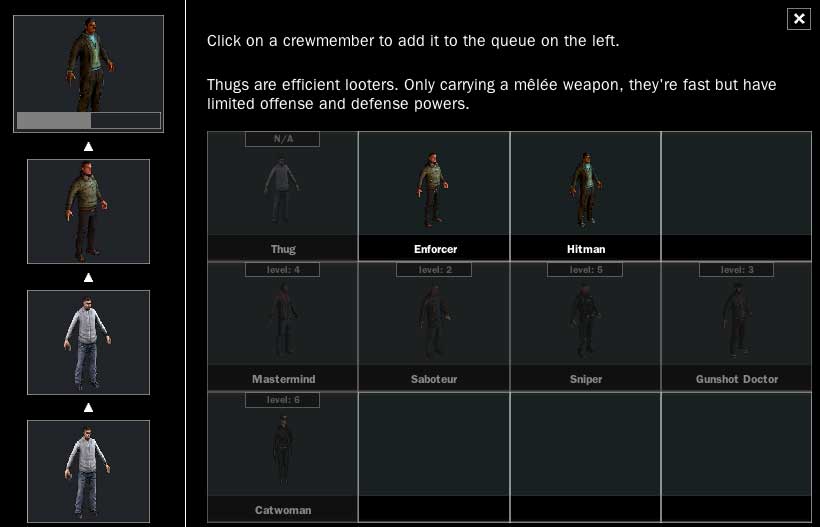Viewport: 820px width, 527px height.
Task: Click the up arrow below training slot
Action: tap(88, 146)
